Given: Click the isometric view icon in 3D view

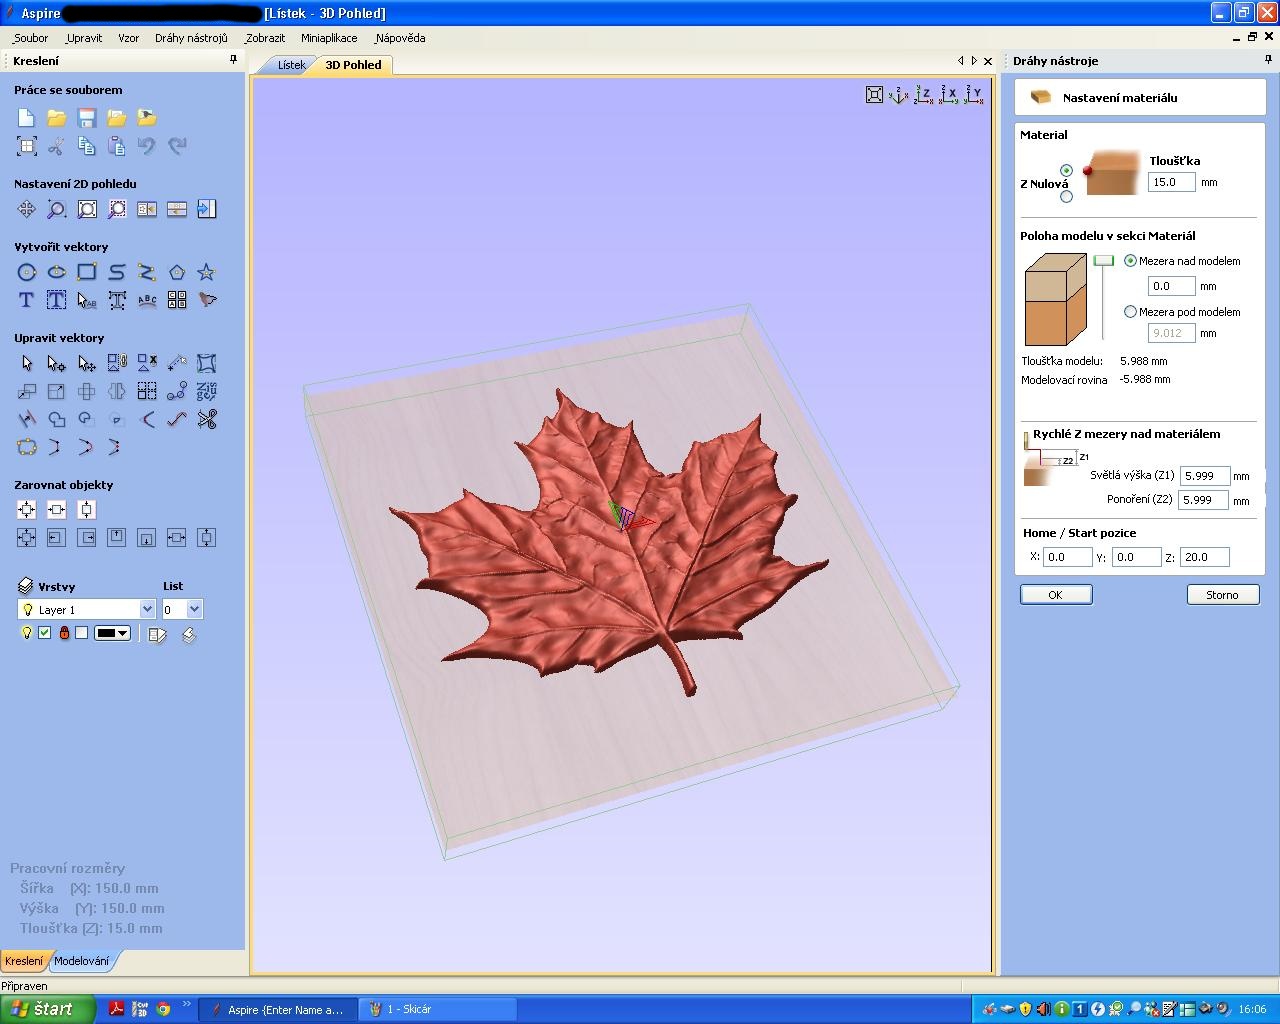Looking at the screenshot, I should click(x=899, y=95).
